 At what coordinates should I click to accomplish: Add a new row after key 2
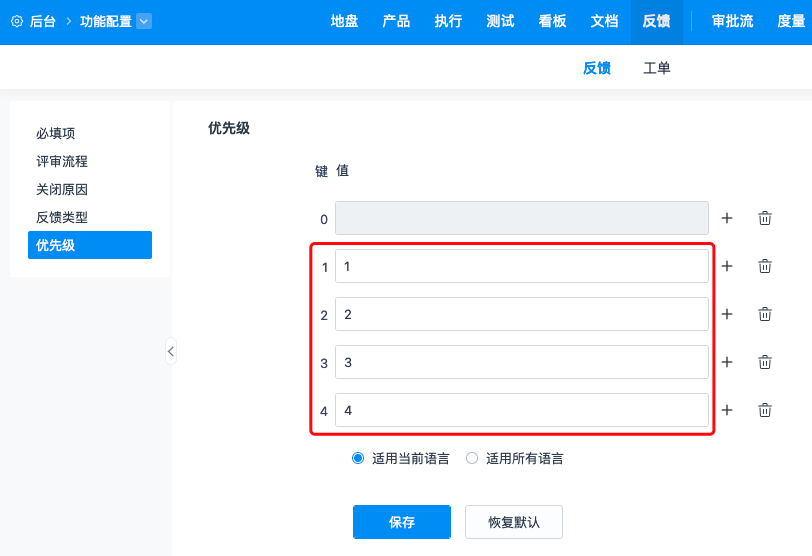[727, 314]
